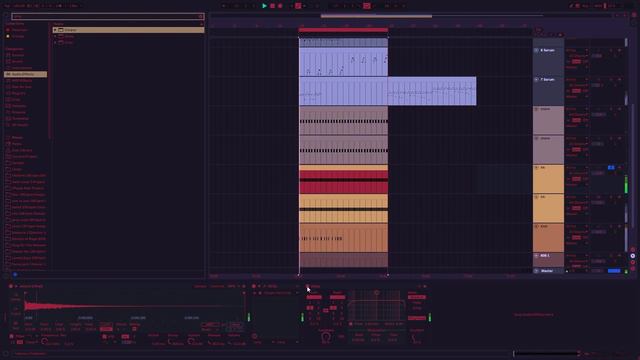
Task: Select the second clip on 7 Serum
Action: [432, 91]
